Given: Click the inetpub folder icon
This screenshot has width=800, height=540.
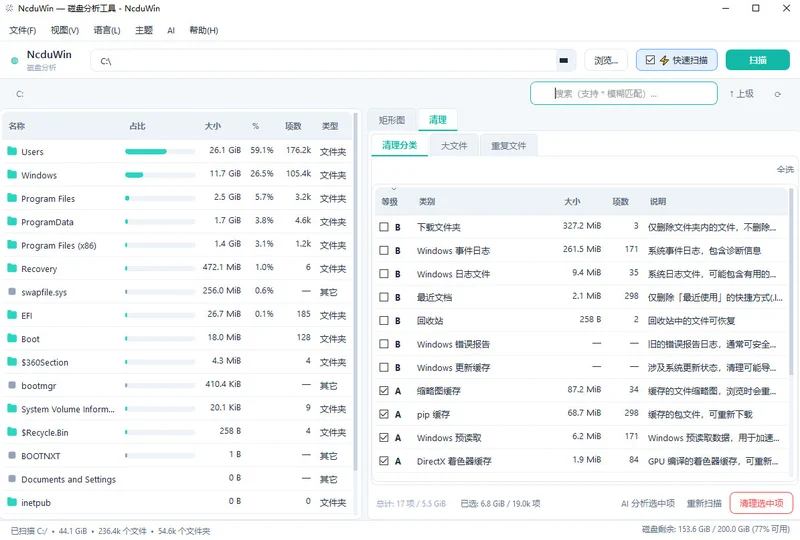Looking at the screenshot, I should 12,502.
